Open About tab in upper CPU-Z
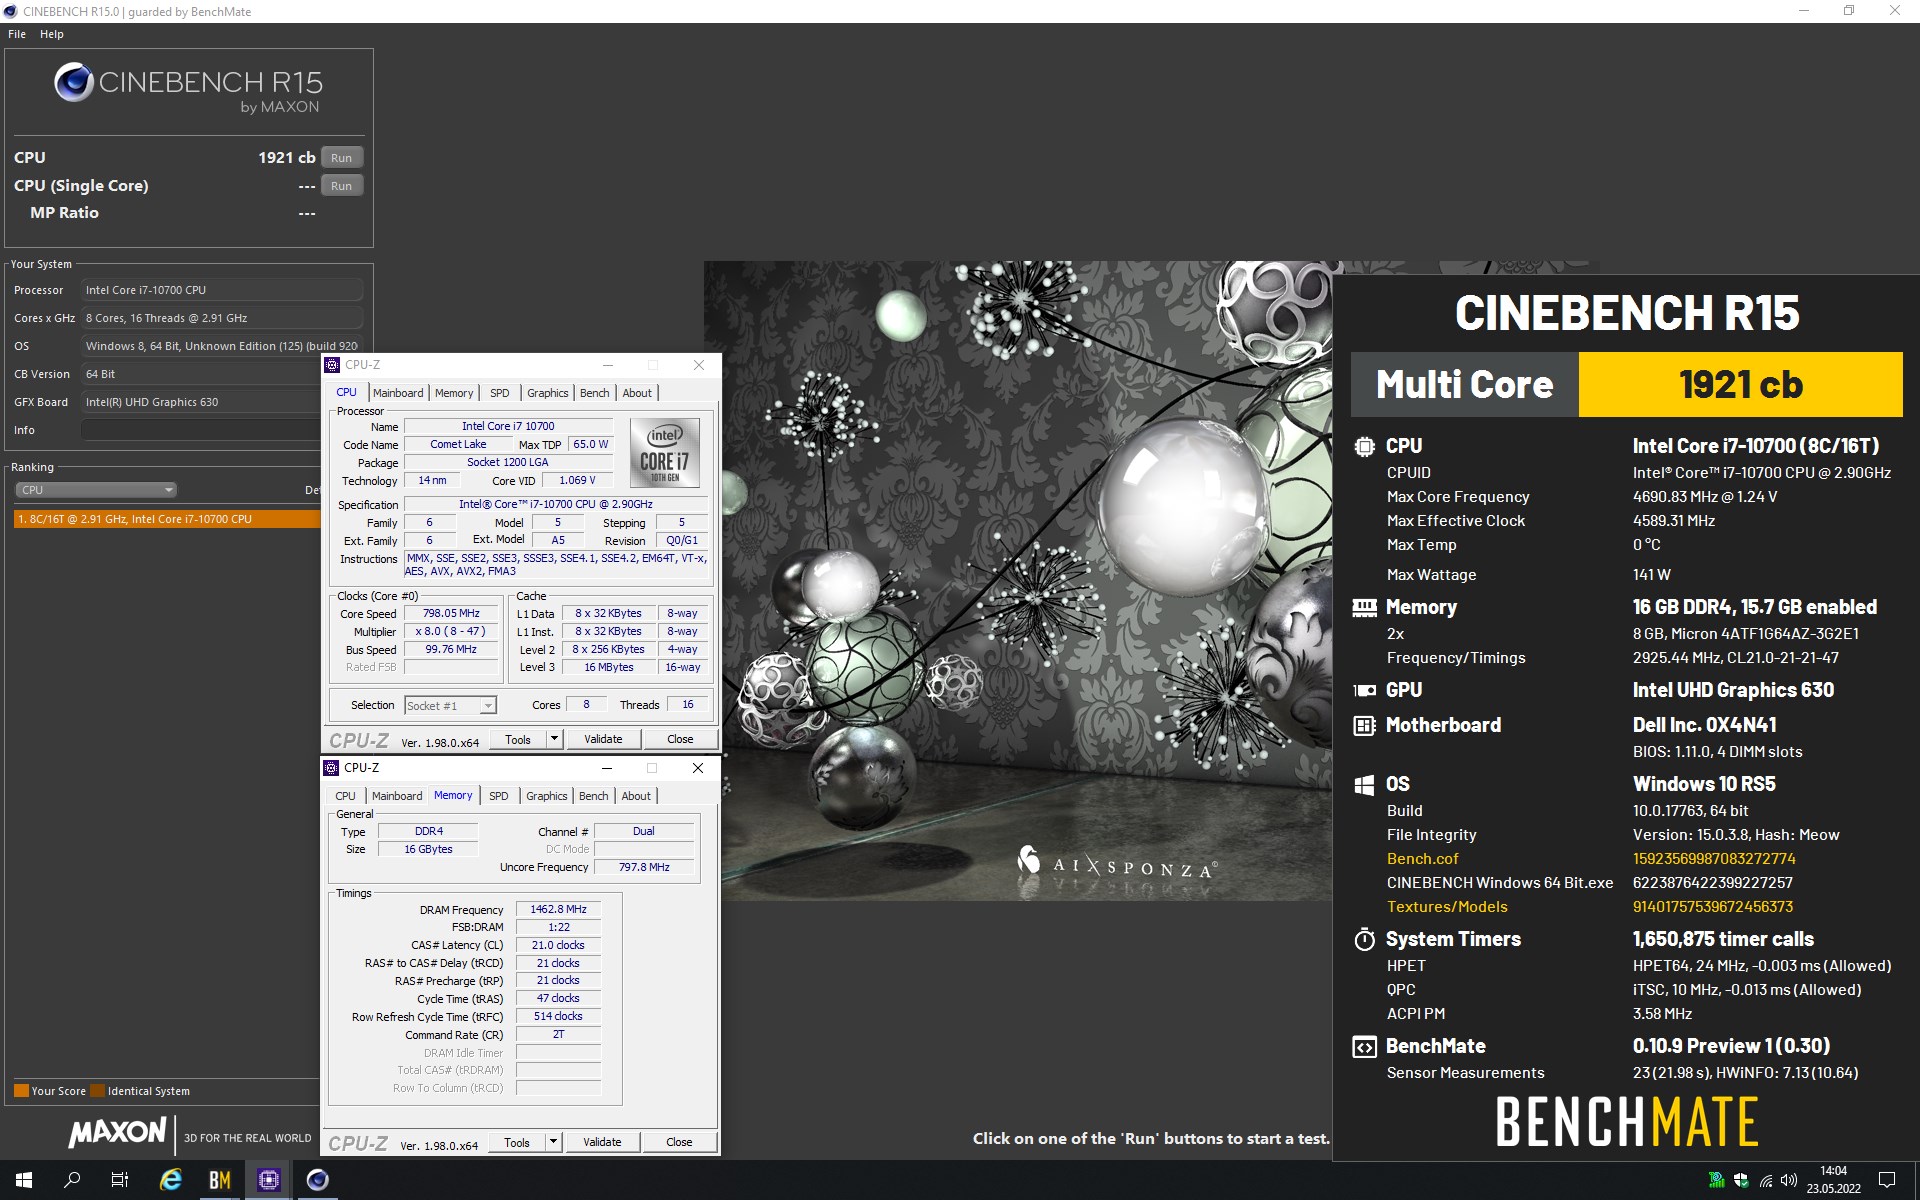This screenshot has width=1920, height=1200. pyautogui.click(x=637, y=393)
